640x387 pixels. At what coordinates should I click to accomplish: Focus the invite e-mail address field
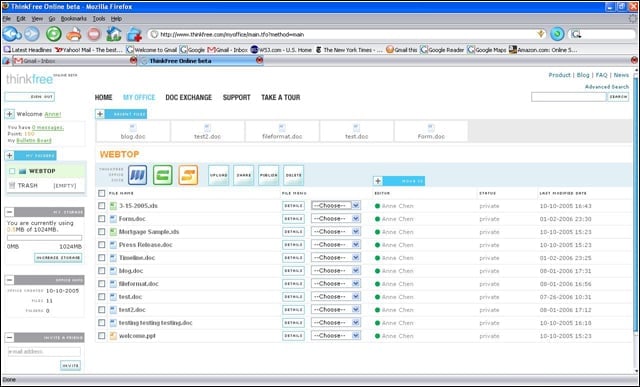point(44,351)
